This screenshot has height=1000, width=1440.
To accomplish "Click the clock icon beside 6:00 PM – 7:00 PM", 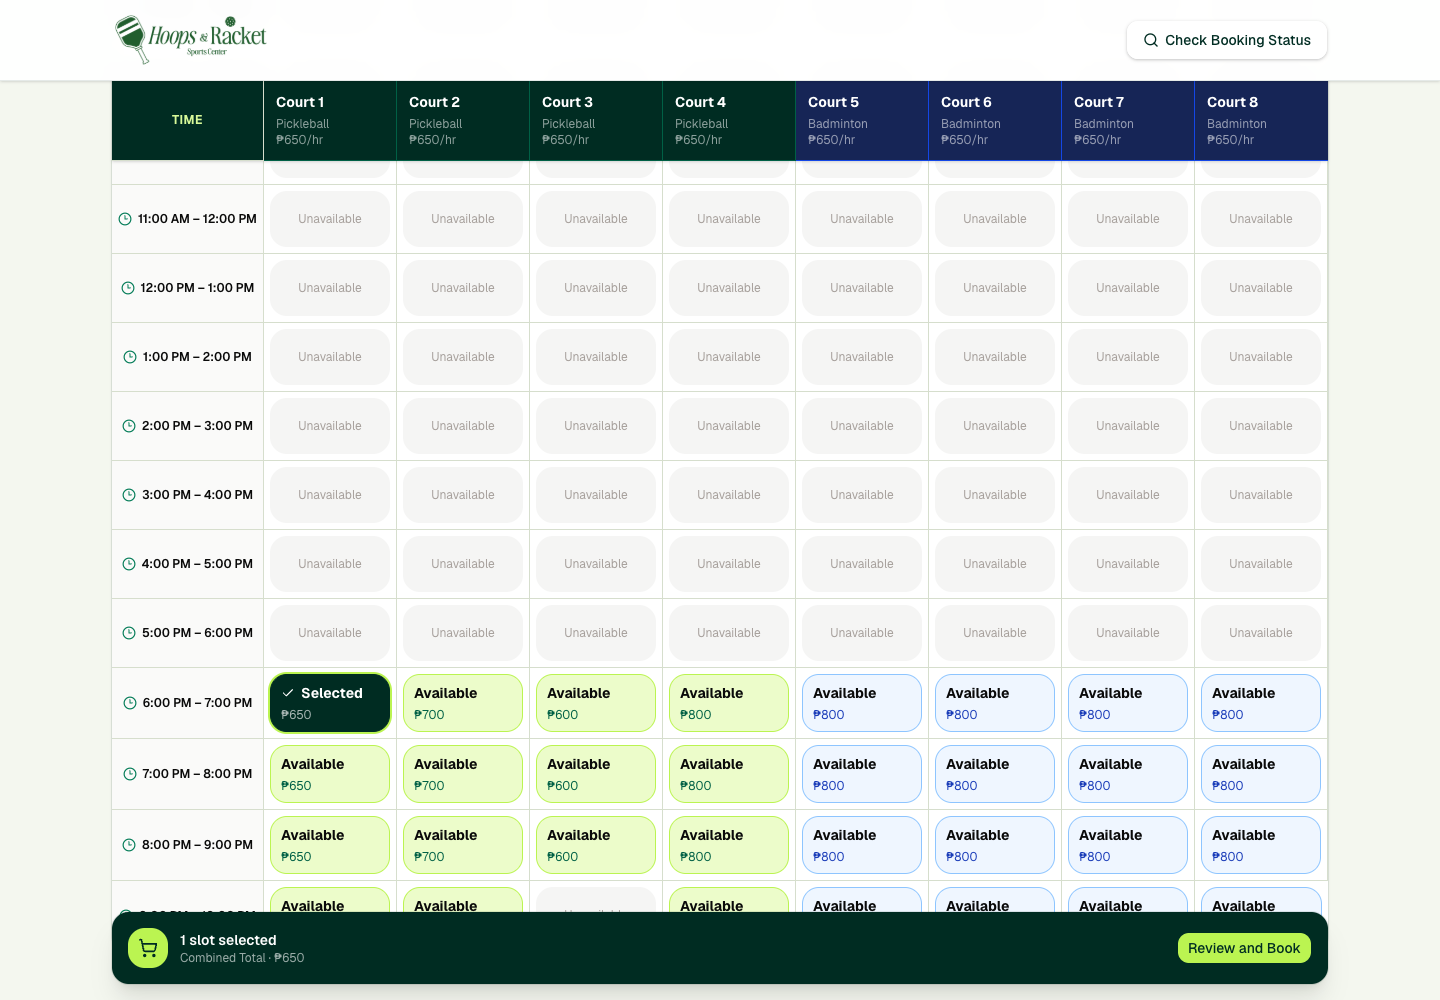I will (130, 703).
